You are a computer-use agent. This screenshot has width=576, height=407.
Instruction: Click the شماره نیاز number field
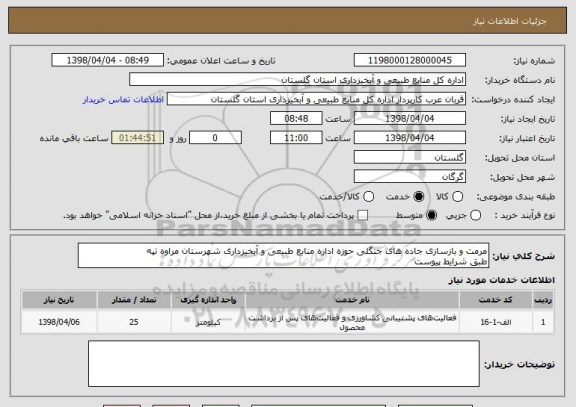pos(410,60)
